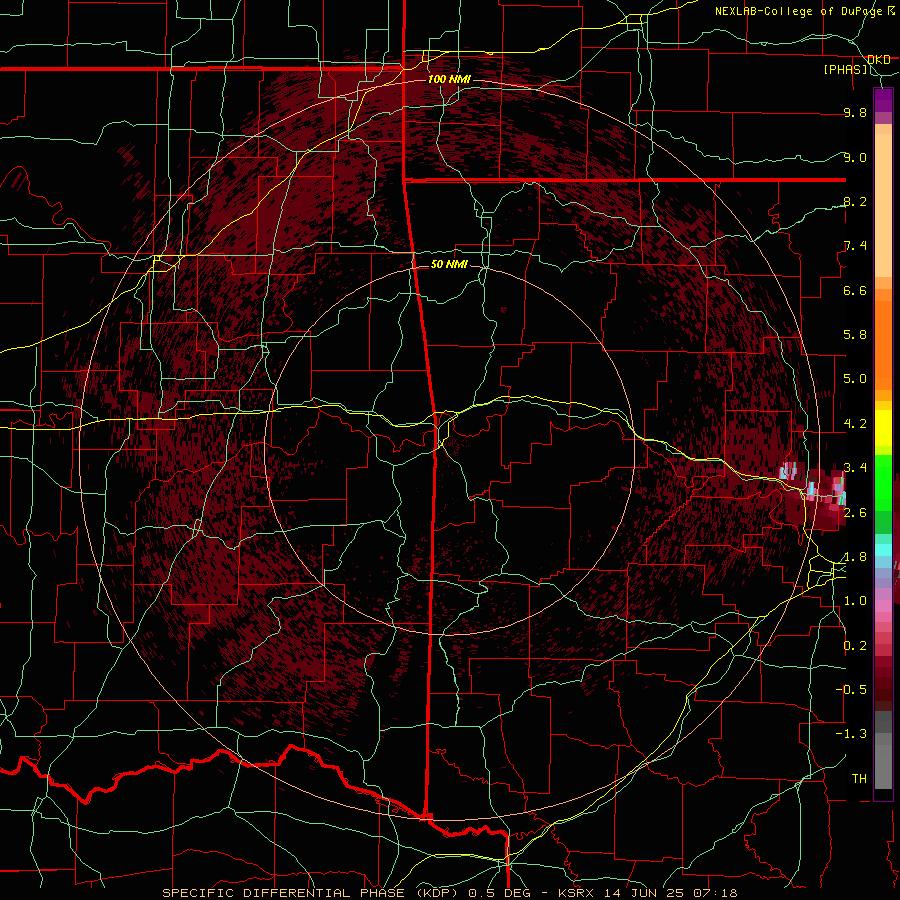The width and height of the screenshot is (900, 900).
Task: Click the 50 NMI range ring label
Action: coord(449,264)
